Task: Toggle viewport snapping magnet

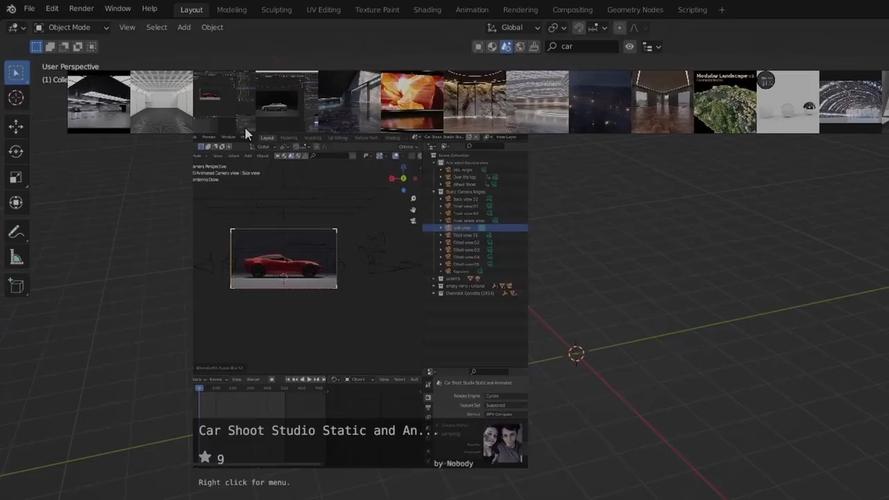Action: pyautogui.click(x=578, y=27)
